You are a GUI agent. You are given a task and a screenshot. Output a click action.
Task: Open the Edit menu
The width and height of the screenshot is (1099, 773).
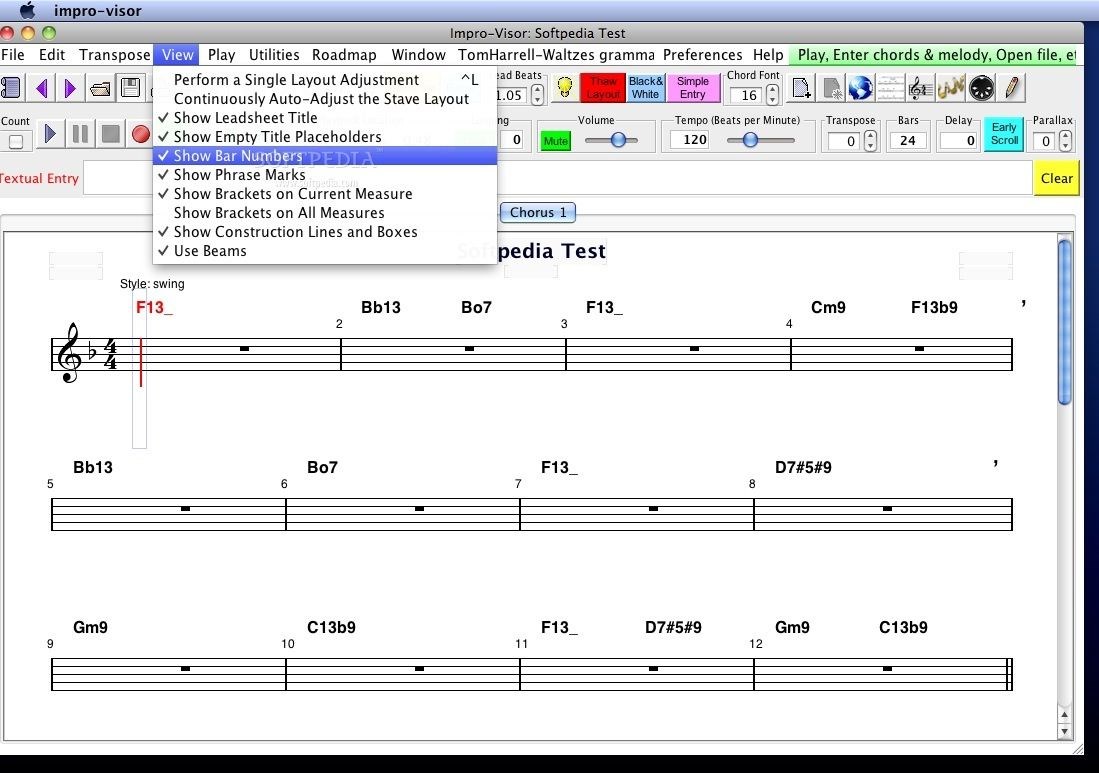[x=52, y=55]
